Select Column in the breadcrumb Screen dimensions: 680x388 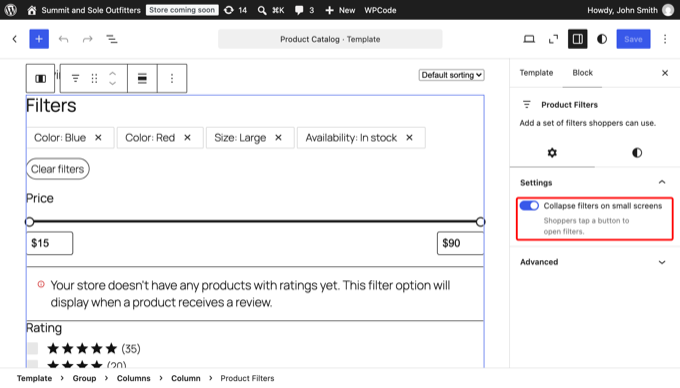(x=186, y=378)
